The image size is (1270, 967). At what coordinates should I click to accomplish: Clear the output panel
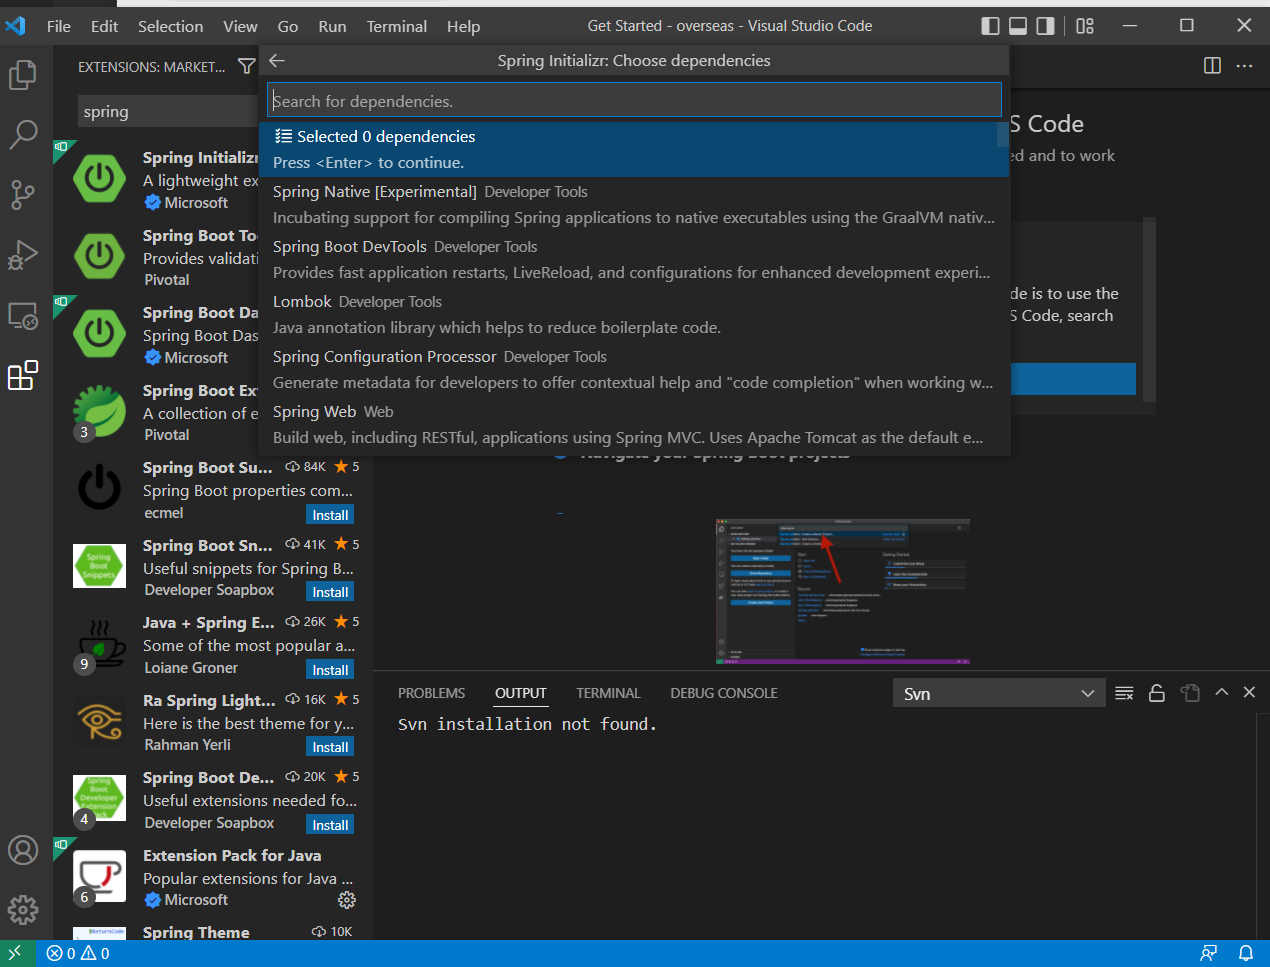pyautogui.click(x=1124, y=693)
